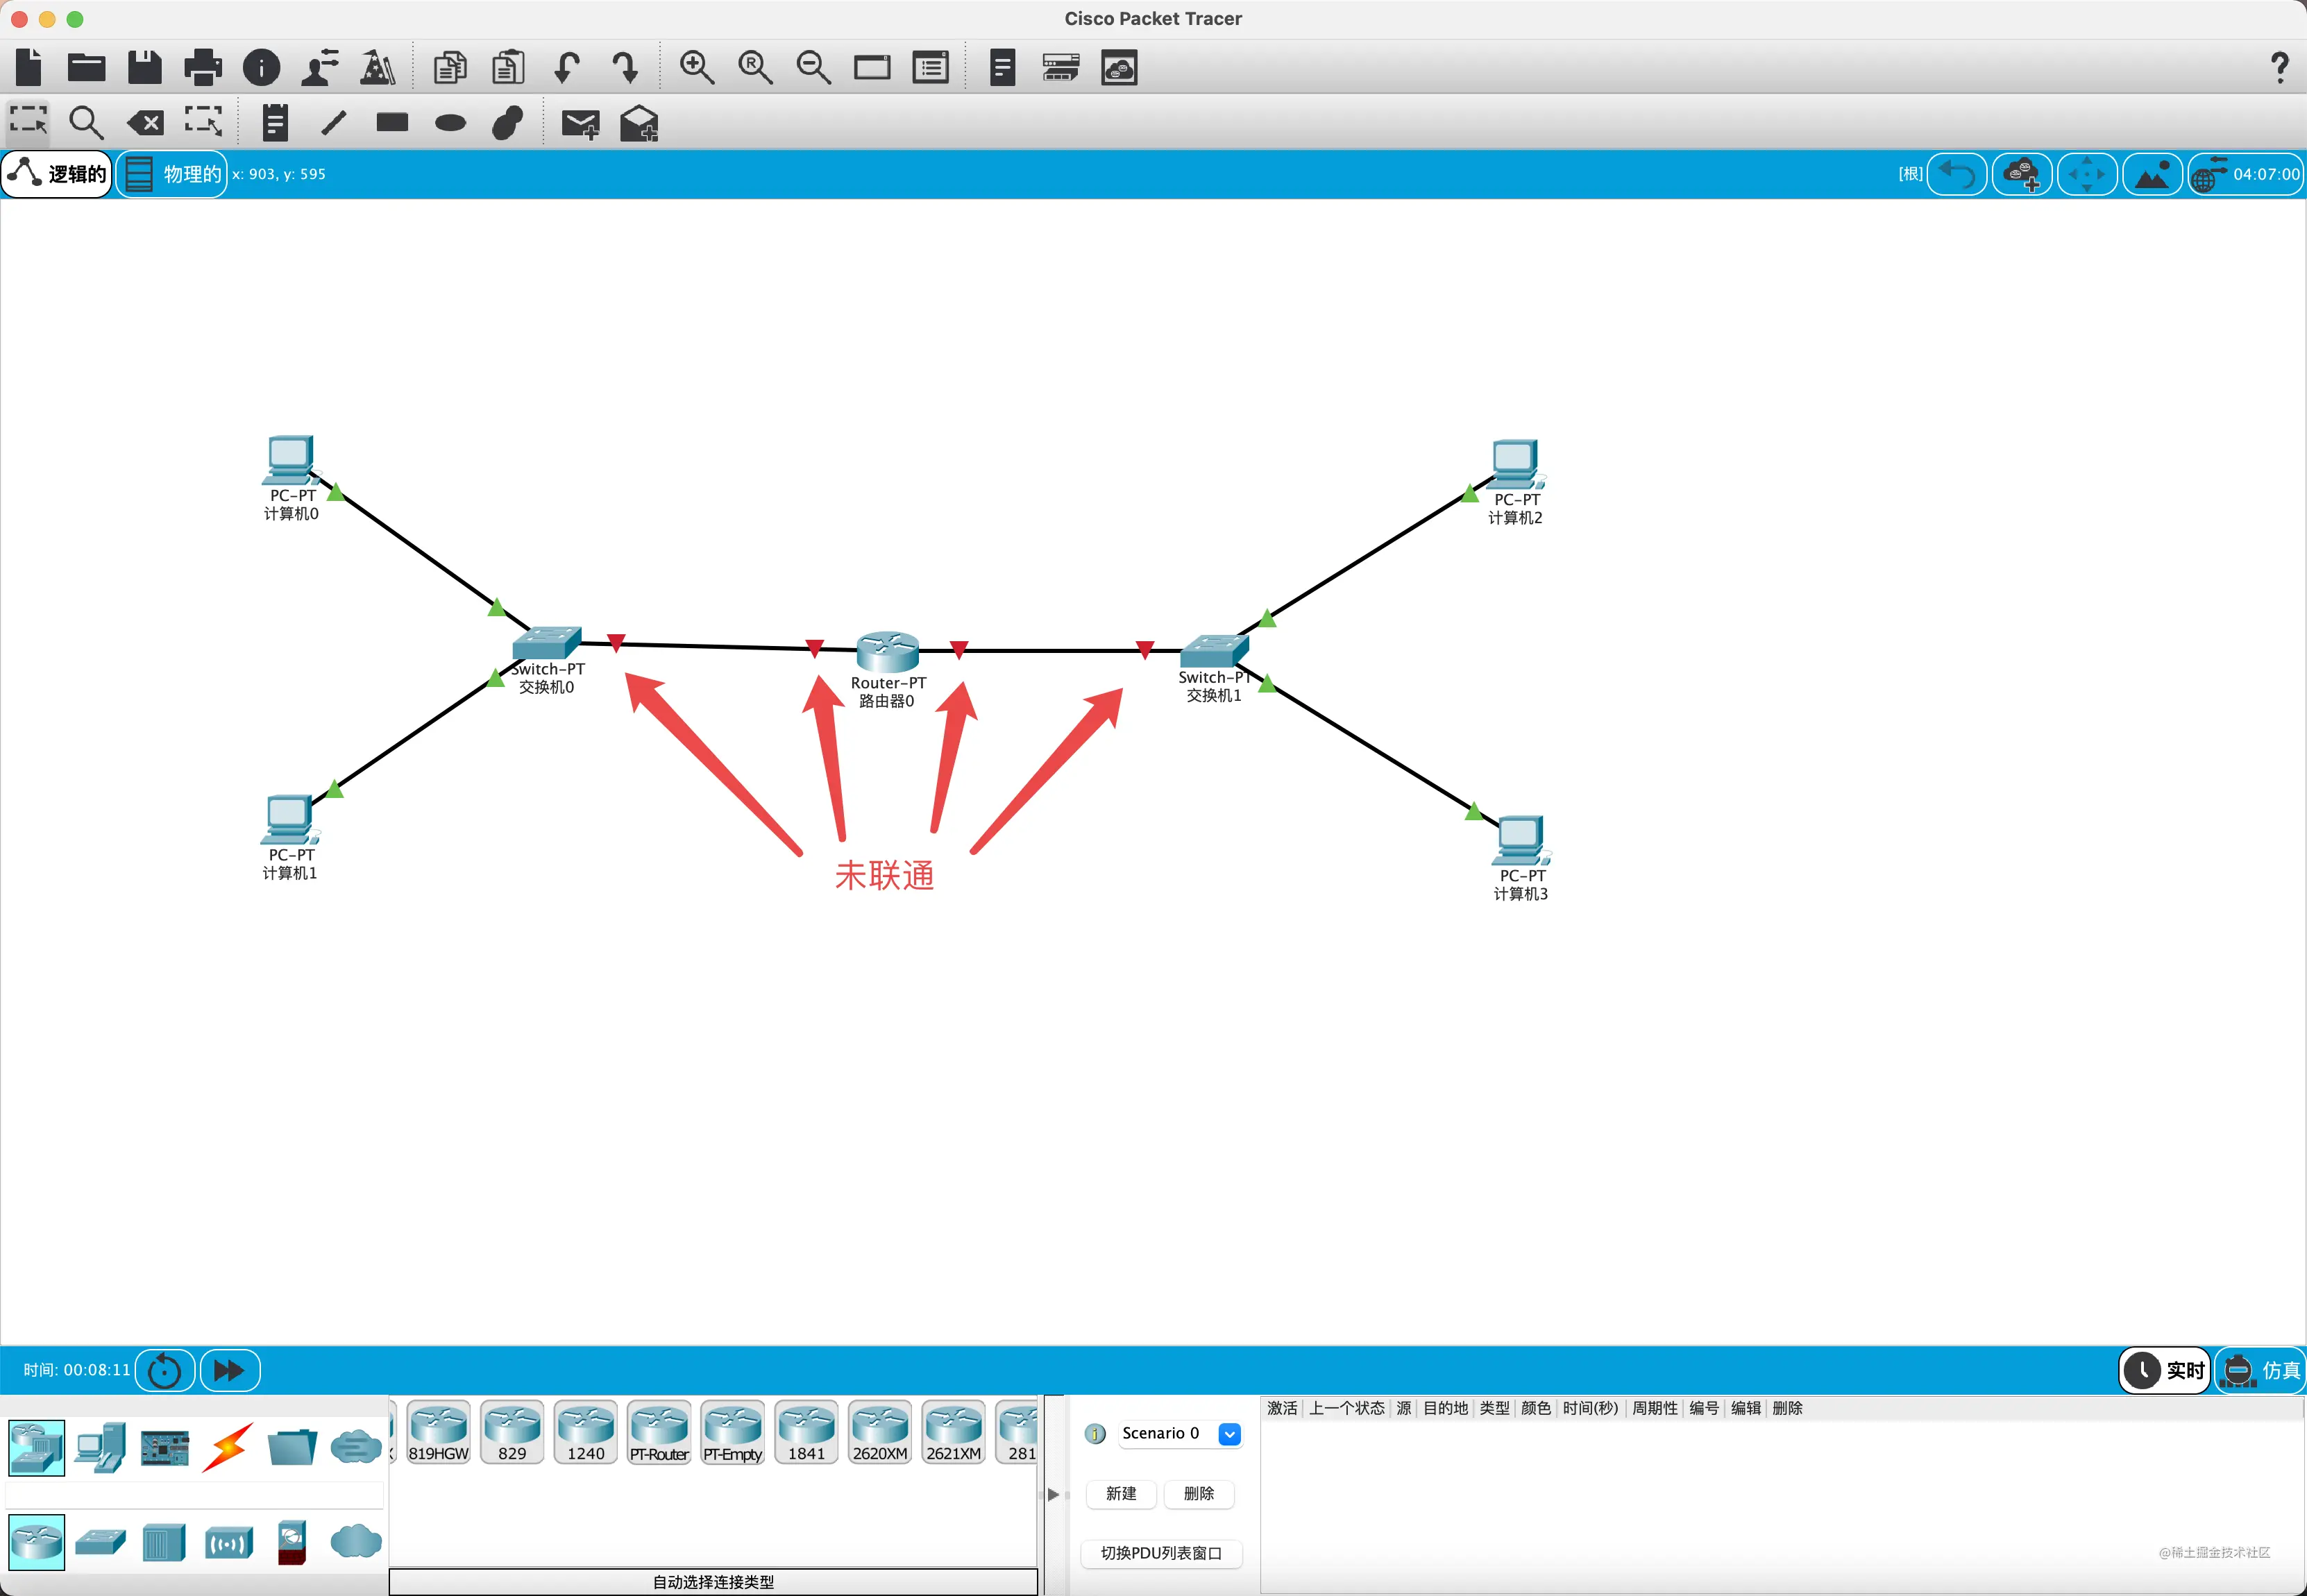Open the help question mark
This screenshot has width=2307, height=1596.
2280,67
